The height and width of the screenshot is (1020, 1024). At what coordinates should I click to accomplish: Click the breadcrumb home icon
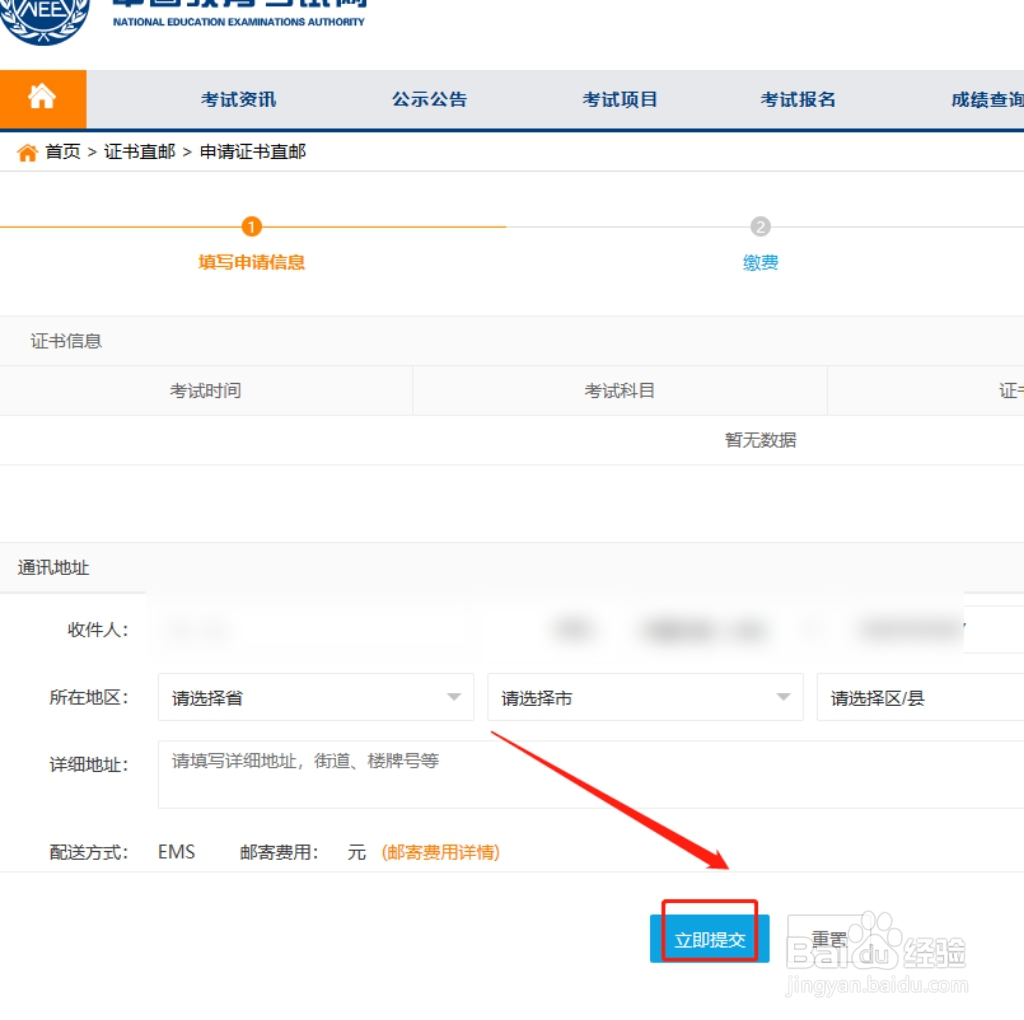pos(27,152)
